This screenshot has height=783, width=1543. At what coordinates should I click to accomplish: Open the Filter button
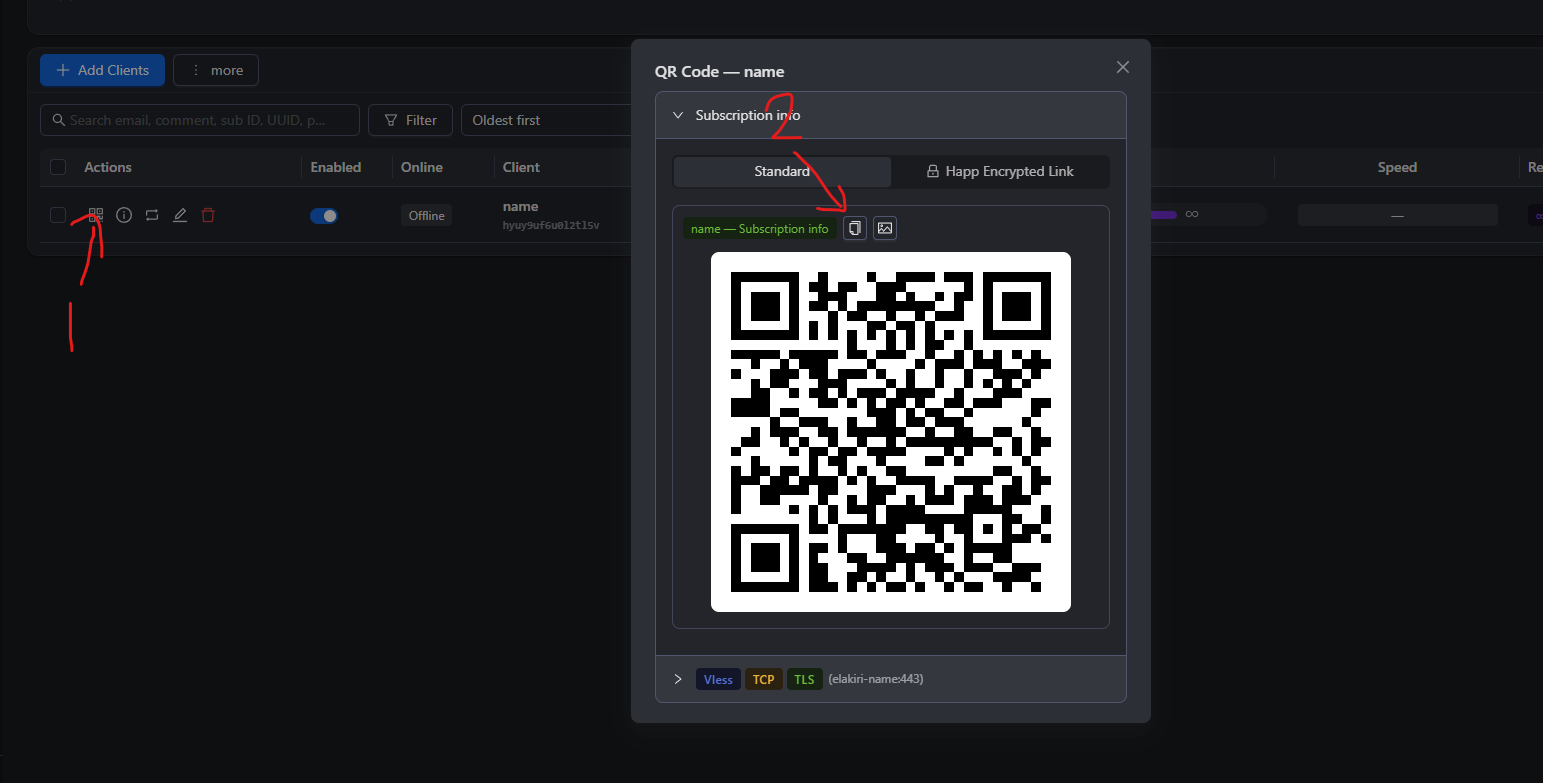[x=410, y=120]
